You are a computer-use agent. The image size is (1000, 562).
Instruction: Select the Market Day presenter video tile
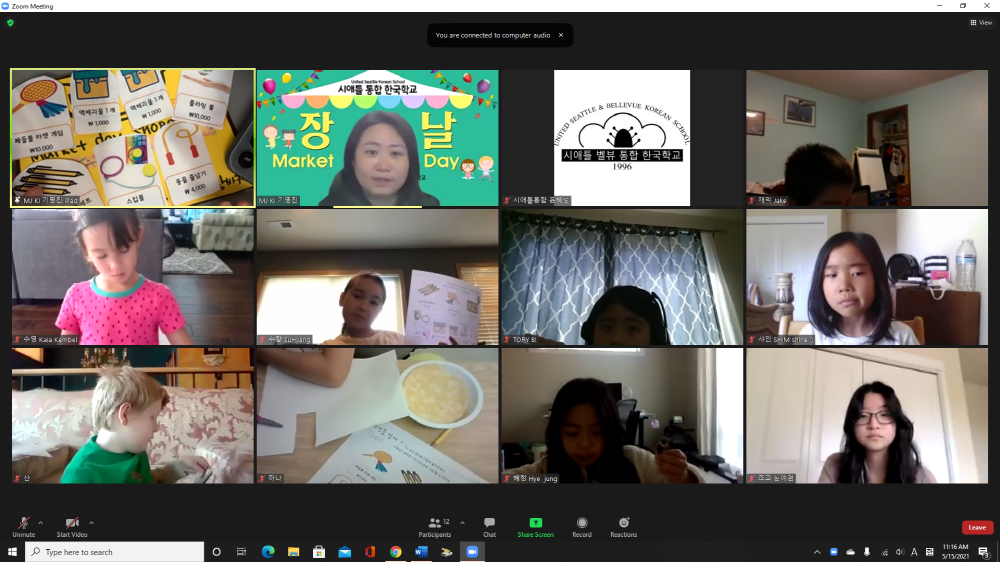coord(377,138)
